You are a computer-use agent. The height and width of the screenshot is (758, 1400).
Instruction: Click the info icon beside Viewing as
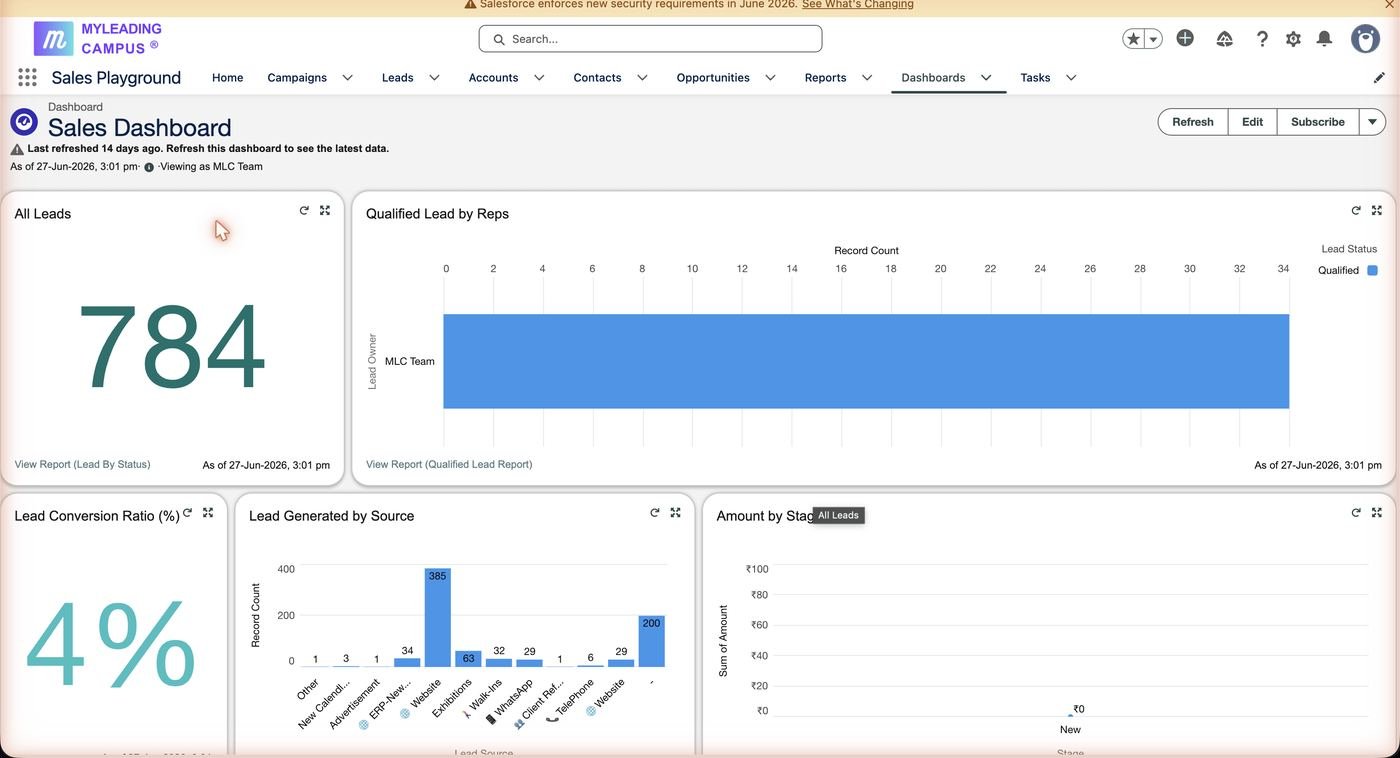click(x=149, y=167)
